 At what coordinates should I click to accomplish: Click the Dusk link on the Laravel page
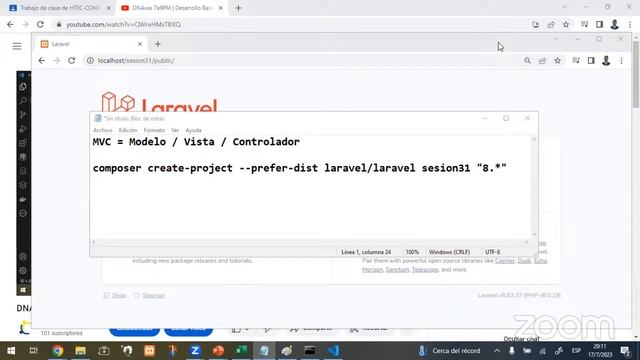[524, 260]
